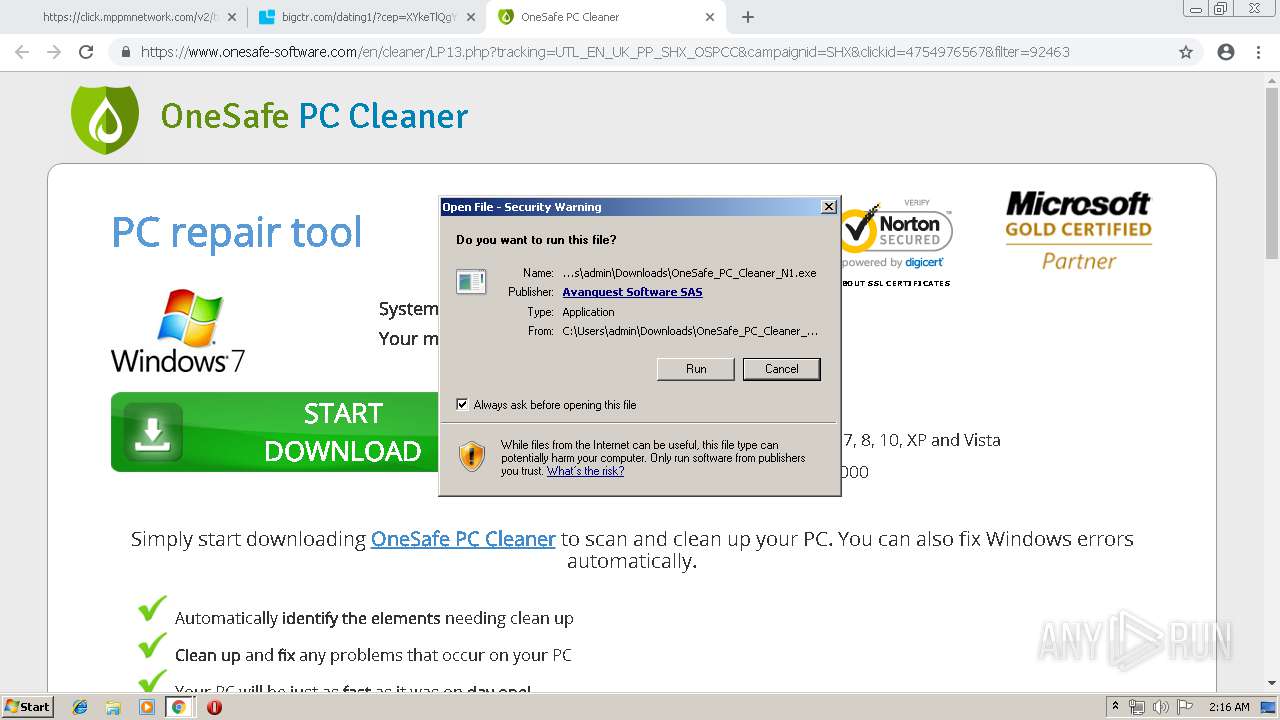Click the OneSafe shield logo
The image size is (1280, 720).
[105, 118]
